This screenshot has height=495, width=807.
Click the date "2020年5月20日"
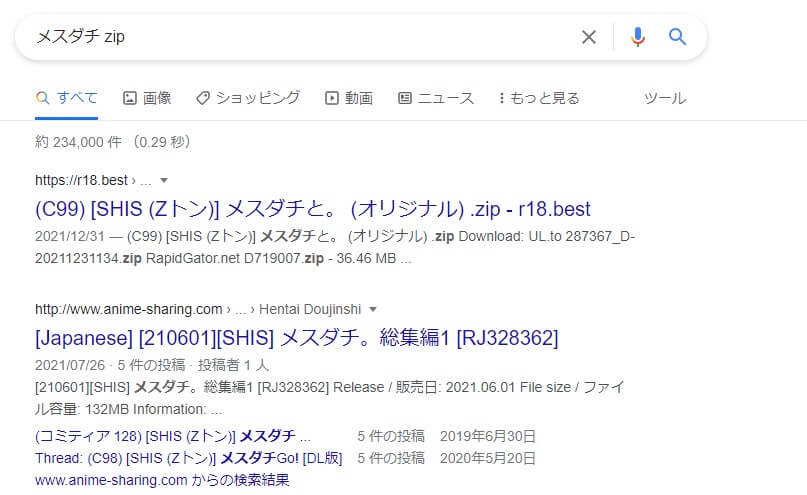pyautogui.click(x=487, y=458)
